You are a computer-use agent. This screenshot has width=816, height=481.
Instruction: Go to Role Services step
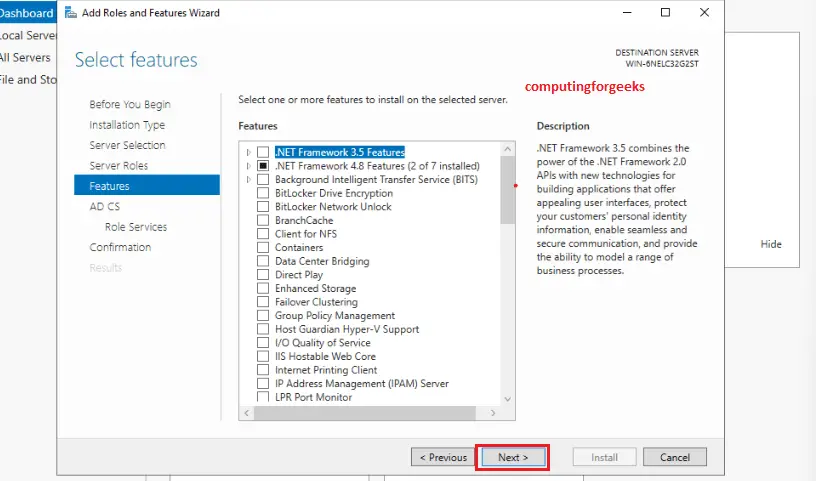coord(136,226)
